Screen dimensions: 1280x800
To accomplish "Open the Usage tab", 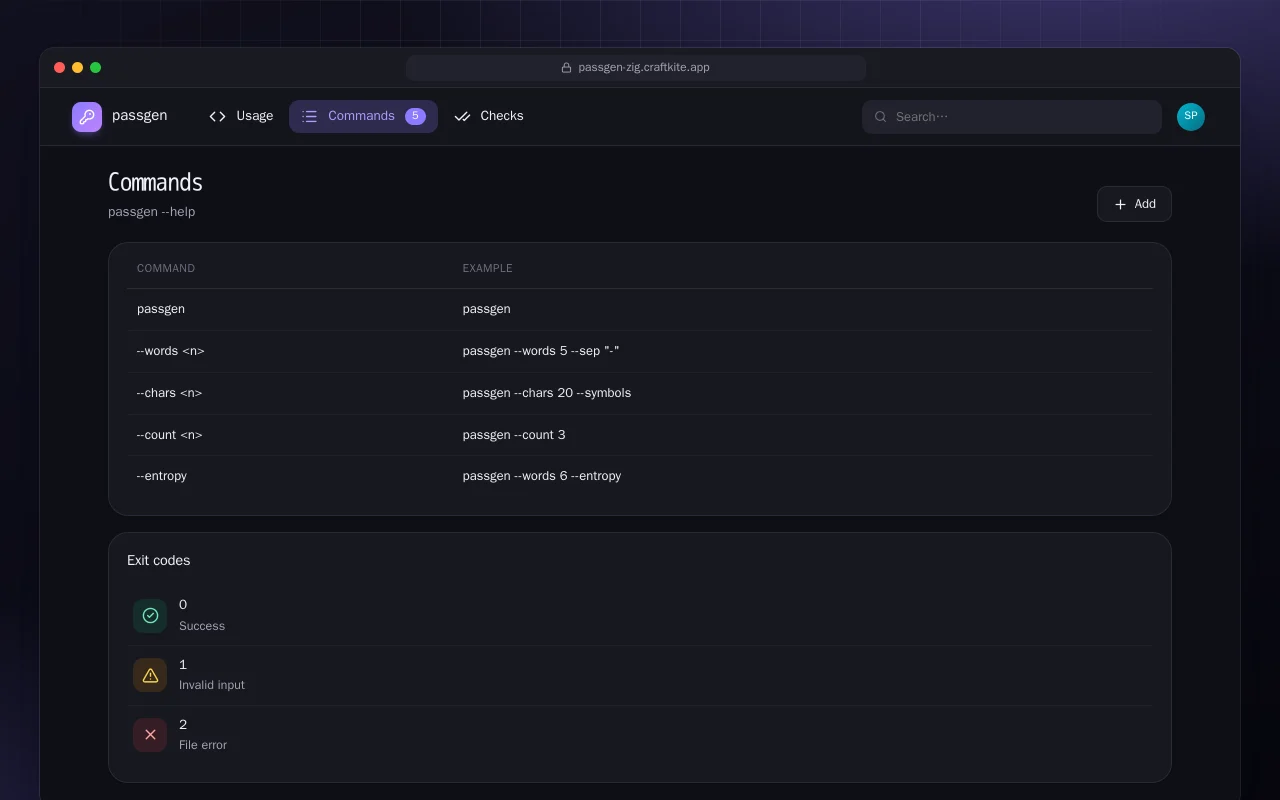I will click(x=241, y=116).
